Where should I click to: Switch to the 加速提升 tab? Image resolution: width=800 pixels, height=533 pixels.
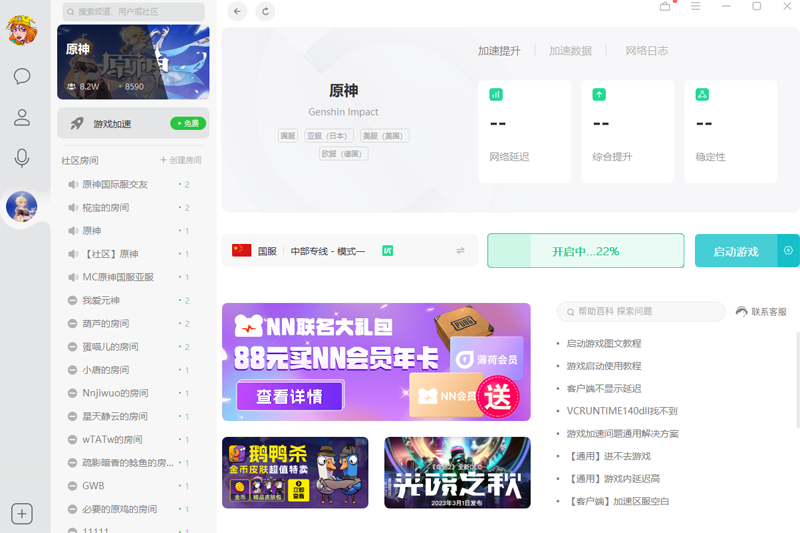[499, 50]
